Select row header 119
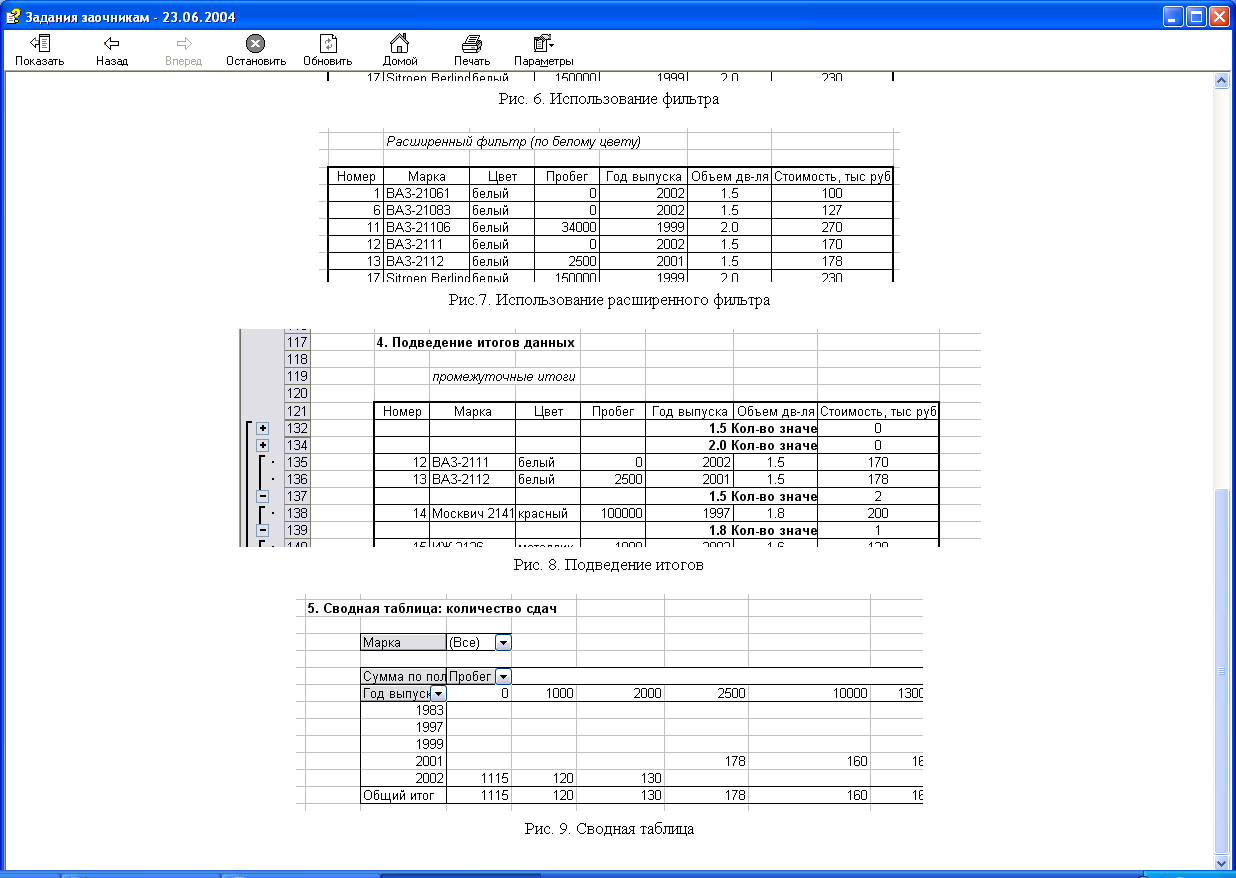This screenshot has height=878, width=1236. (297, 376)
